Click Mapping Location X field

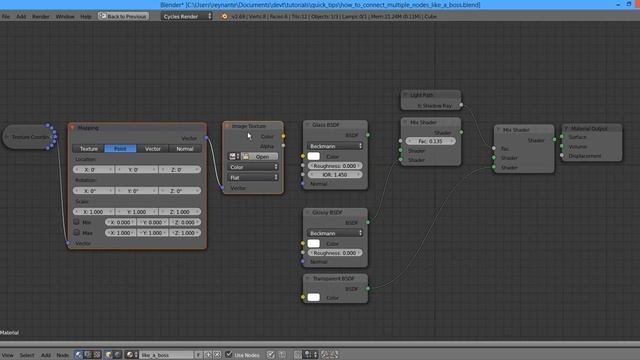93,169
